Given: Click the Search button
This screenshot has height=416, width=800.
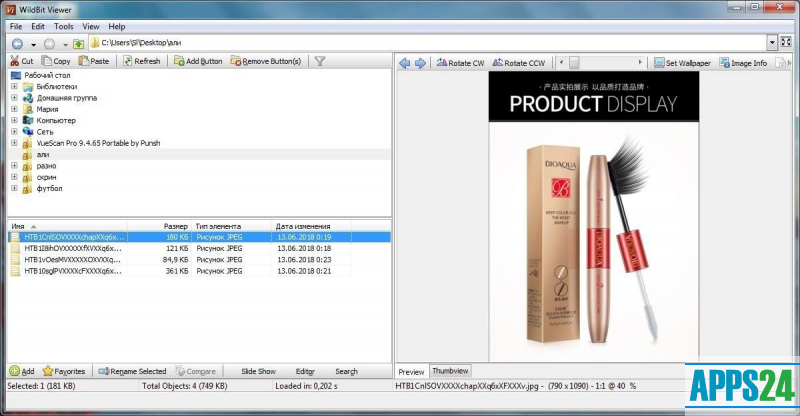Looking at the screenshot, I should [346, 371].
